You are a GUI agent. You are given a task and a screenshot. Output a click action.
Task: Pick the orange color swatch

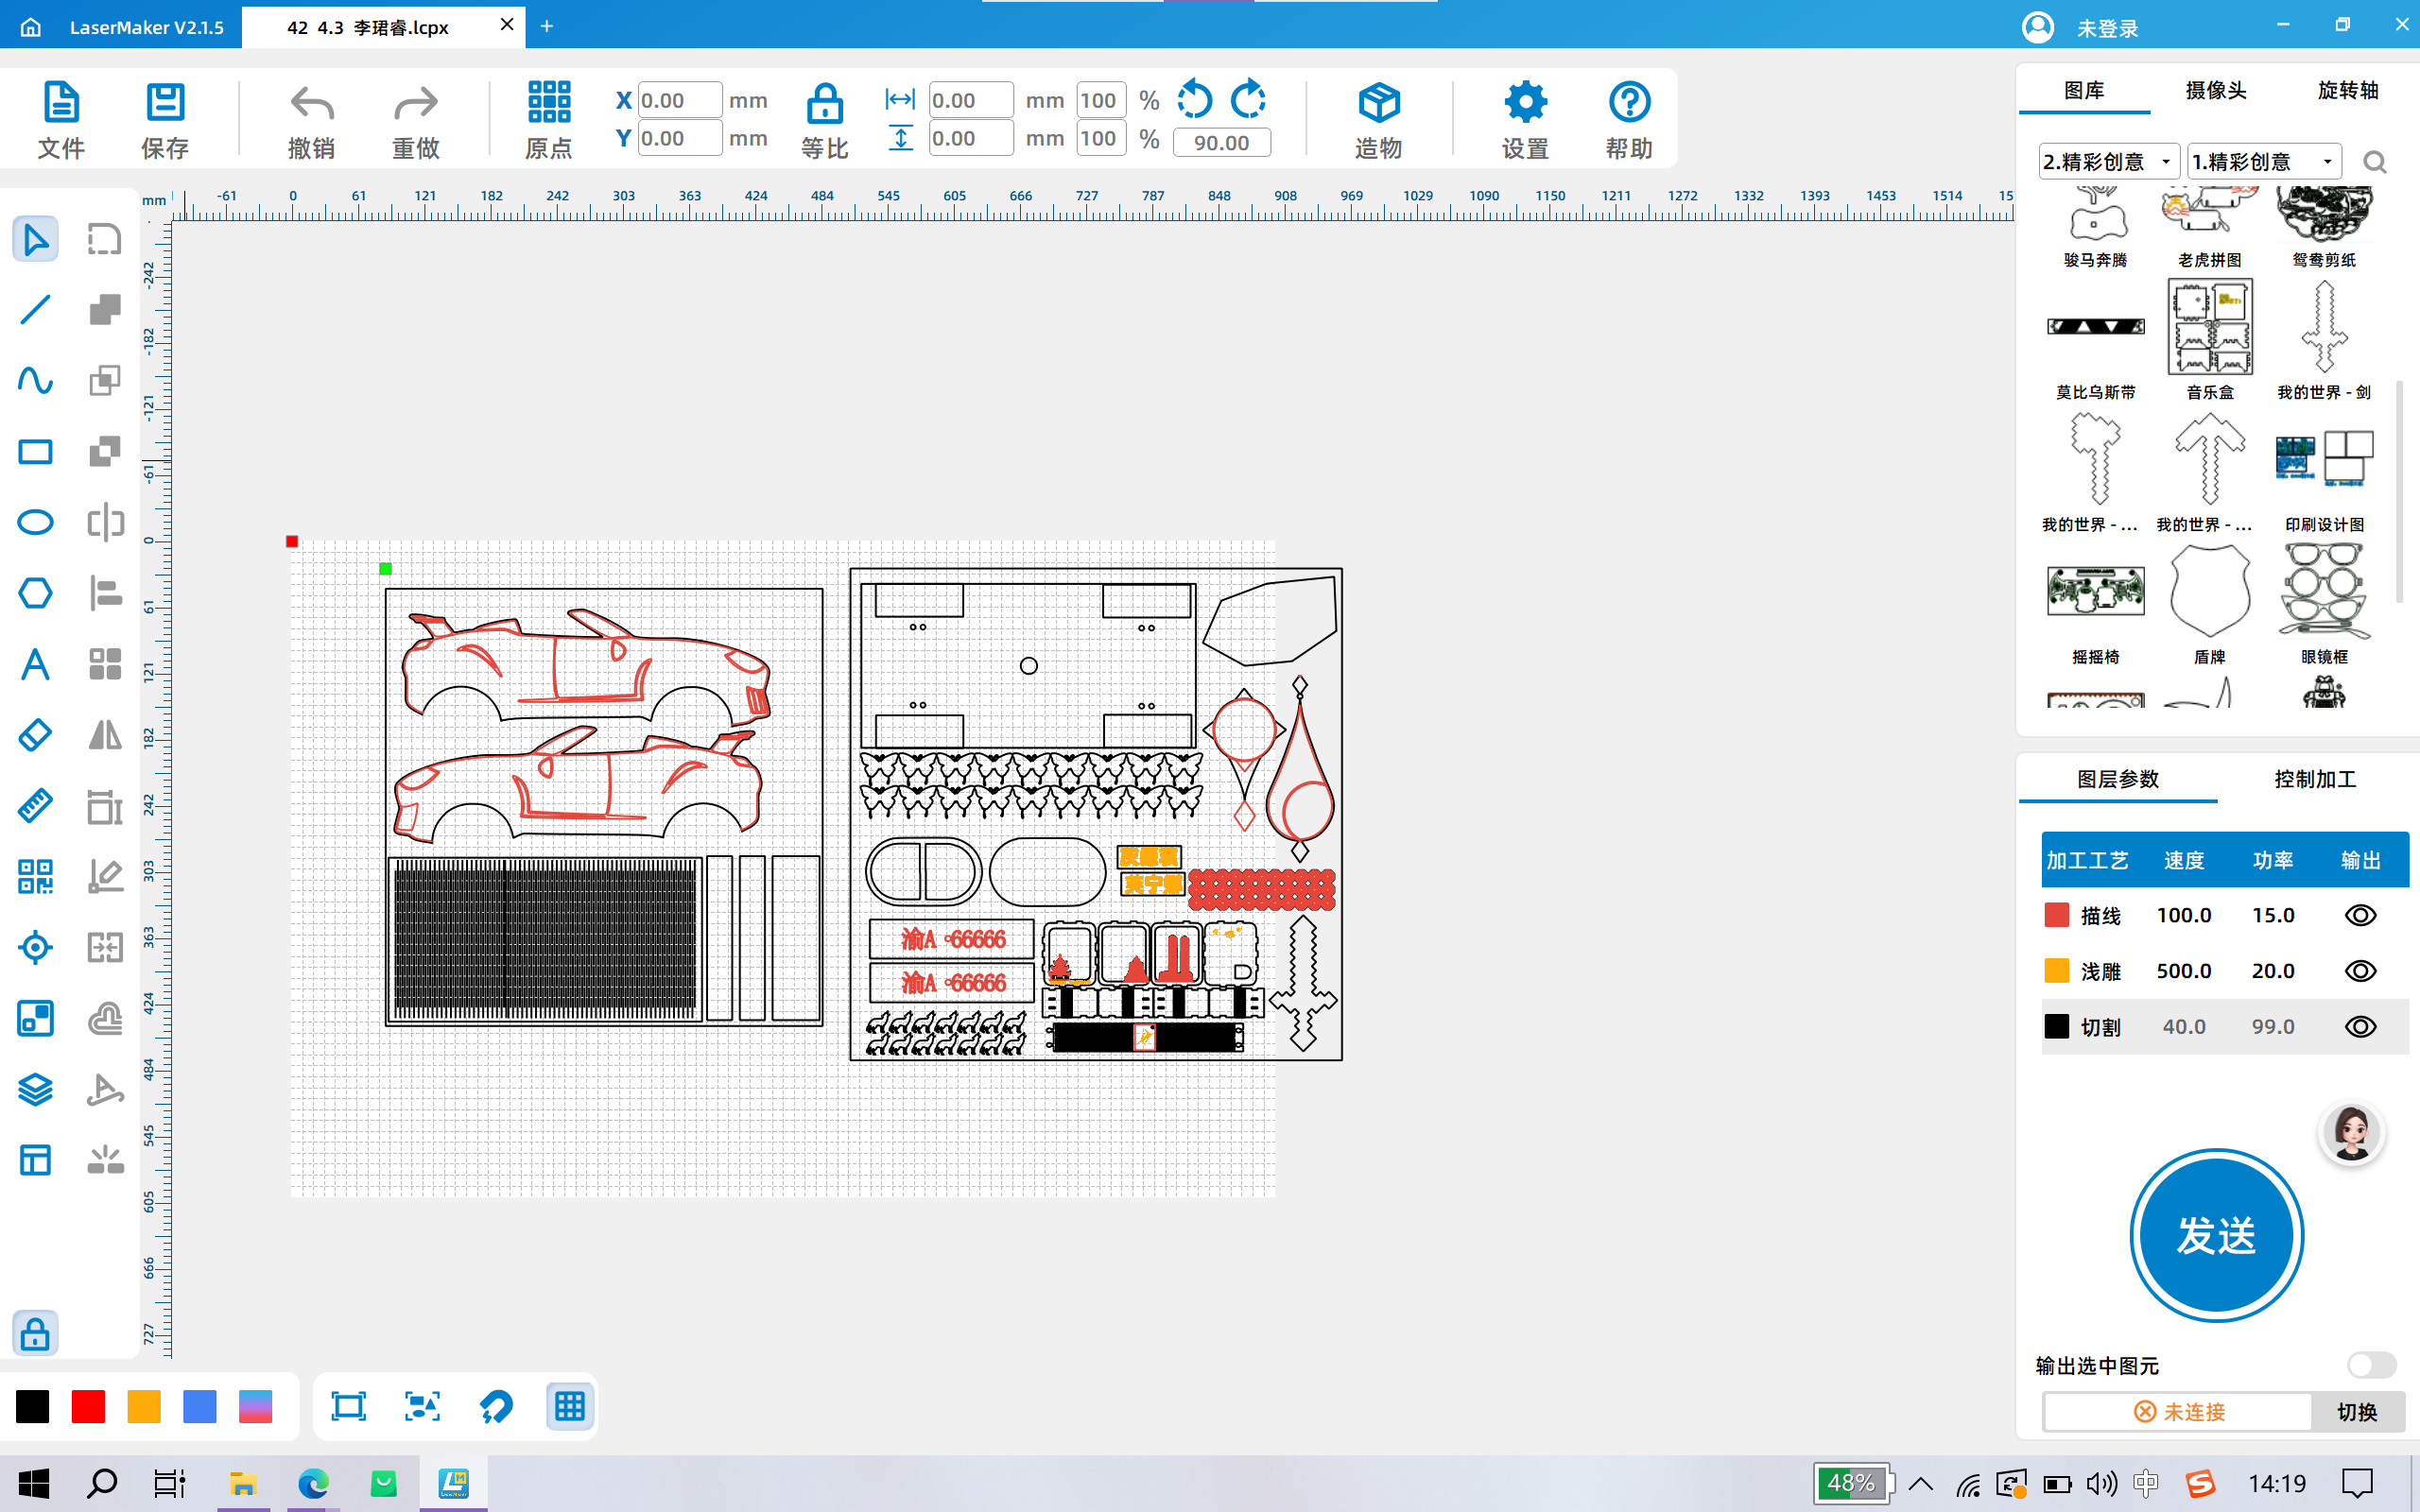click(x=144, y=1407)
